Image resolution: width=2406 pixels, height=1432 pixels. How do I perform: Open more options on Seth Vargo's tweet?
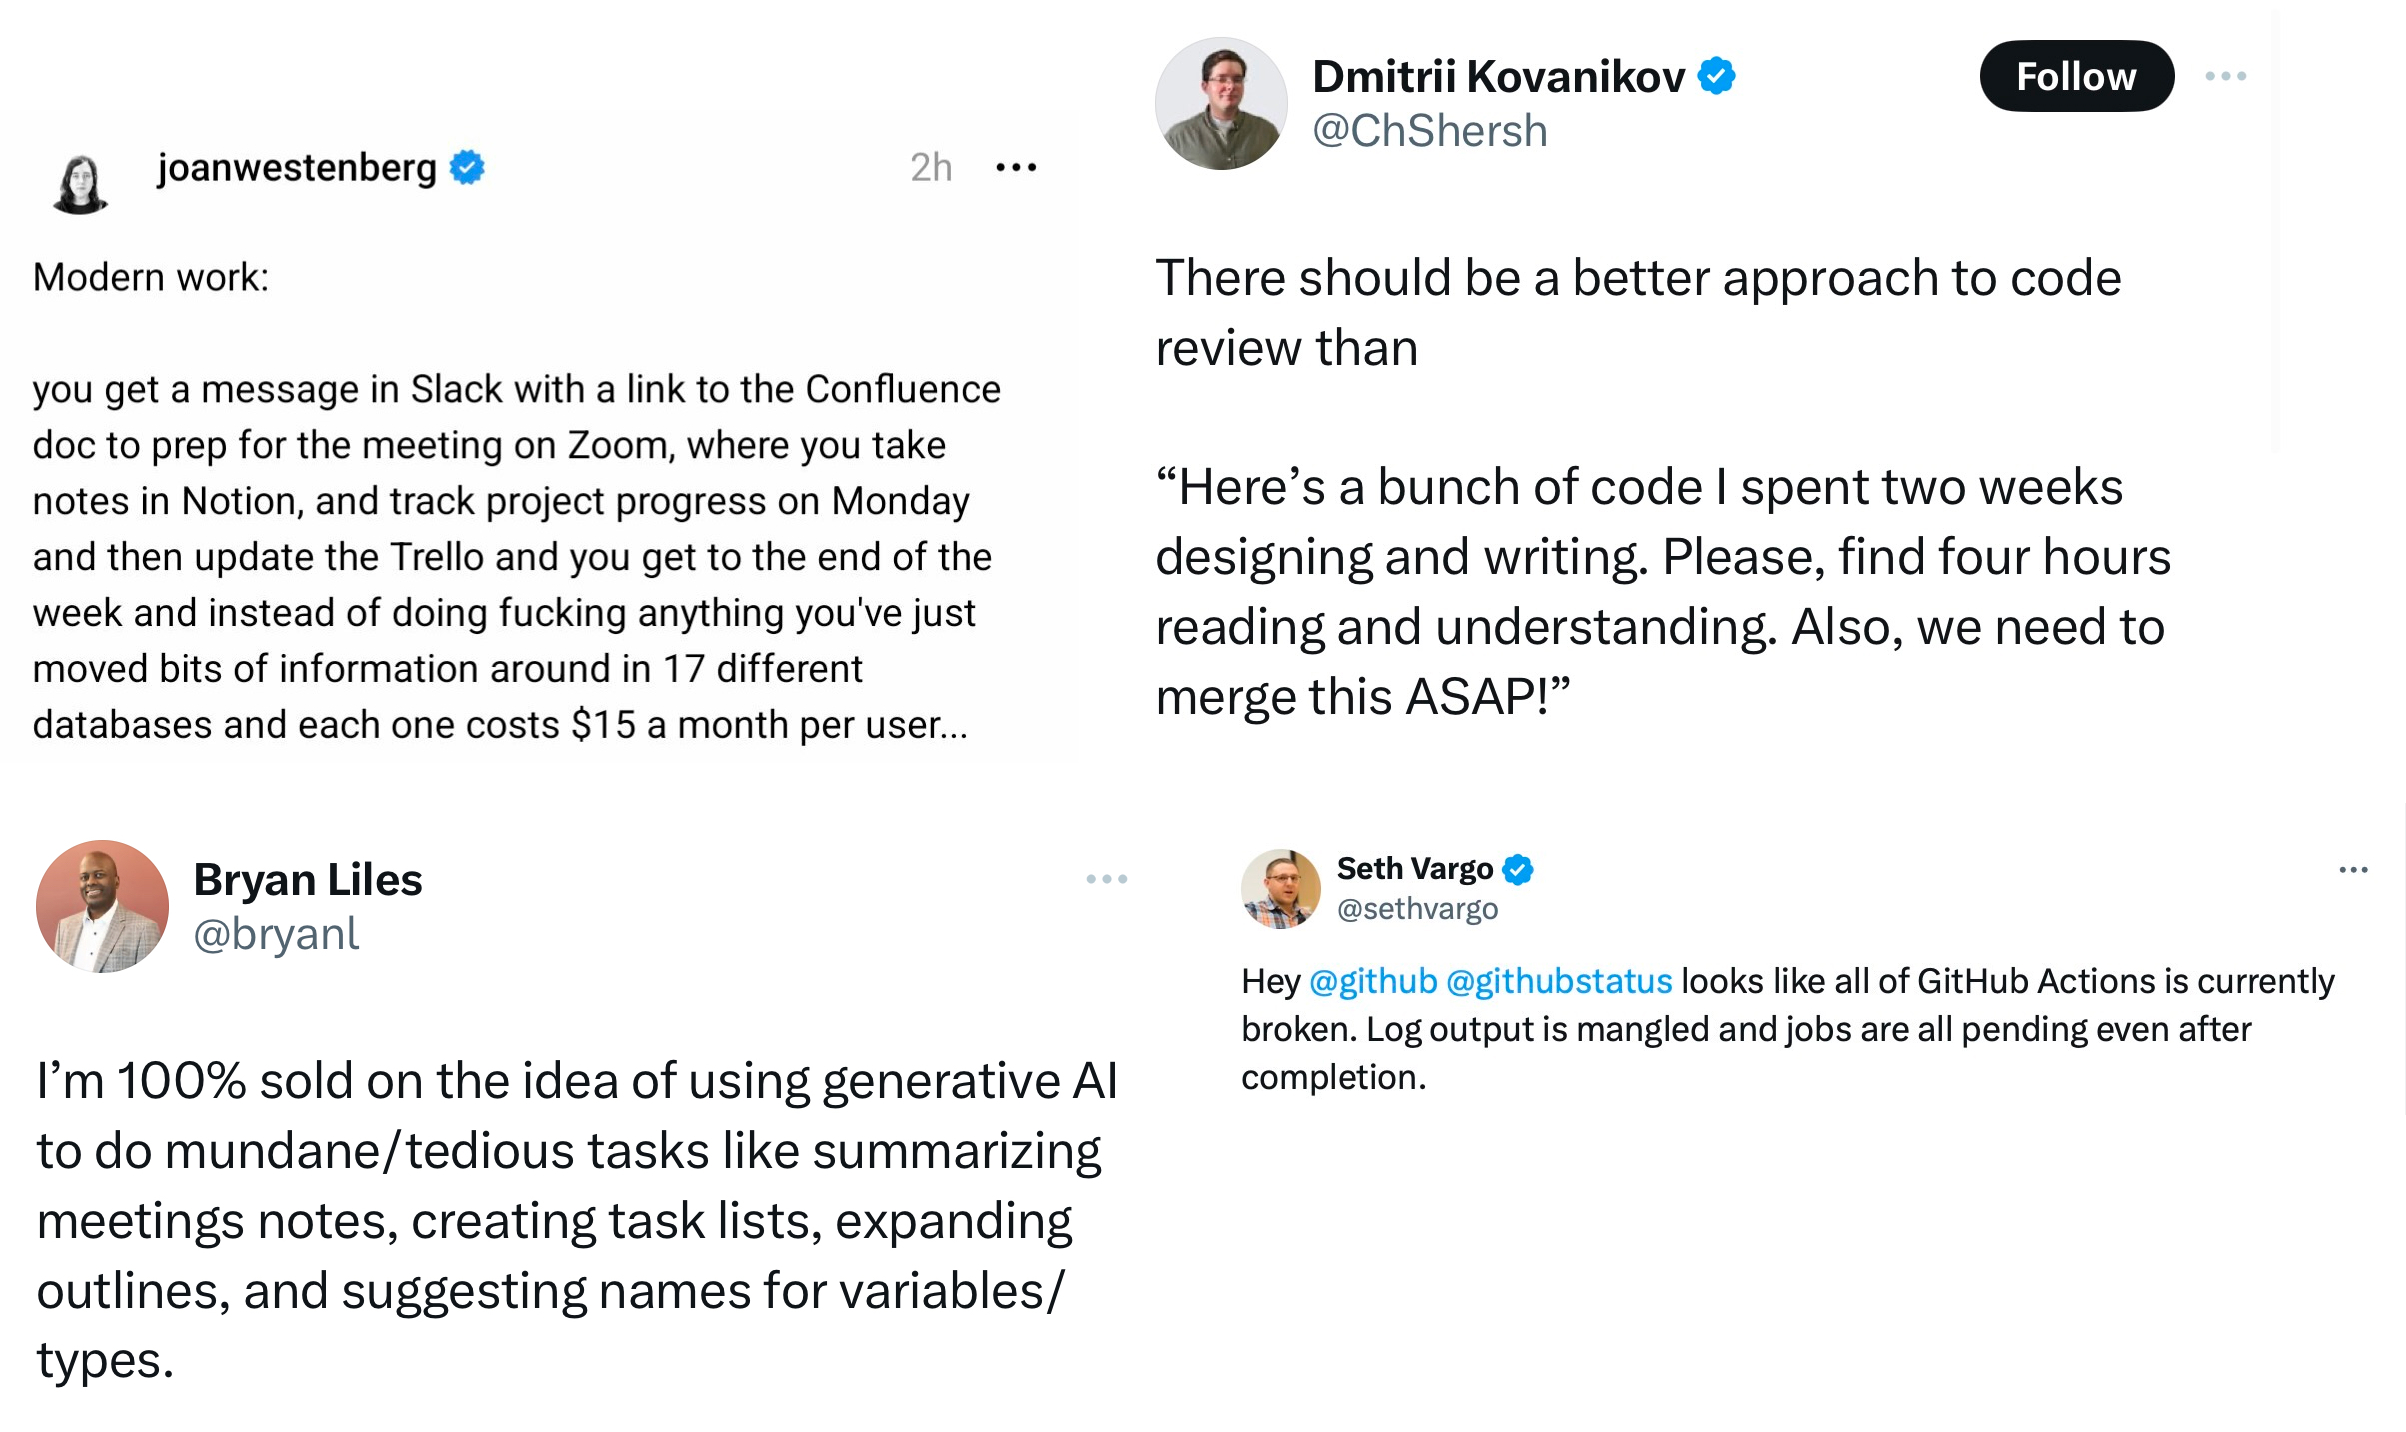[x=2354, y=870]
